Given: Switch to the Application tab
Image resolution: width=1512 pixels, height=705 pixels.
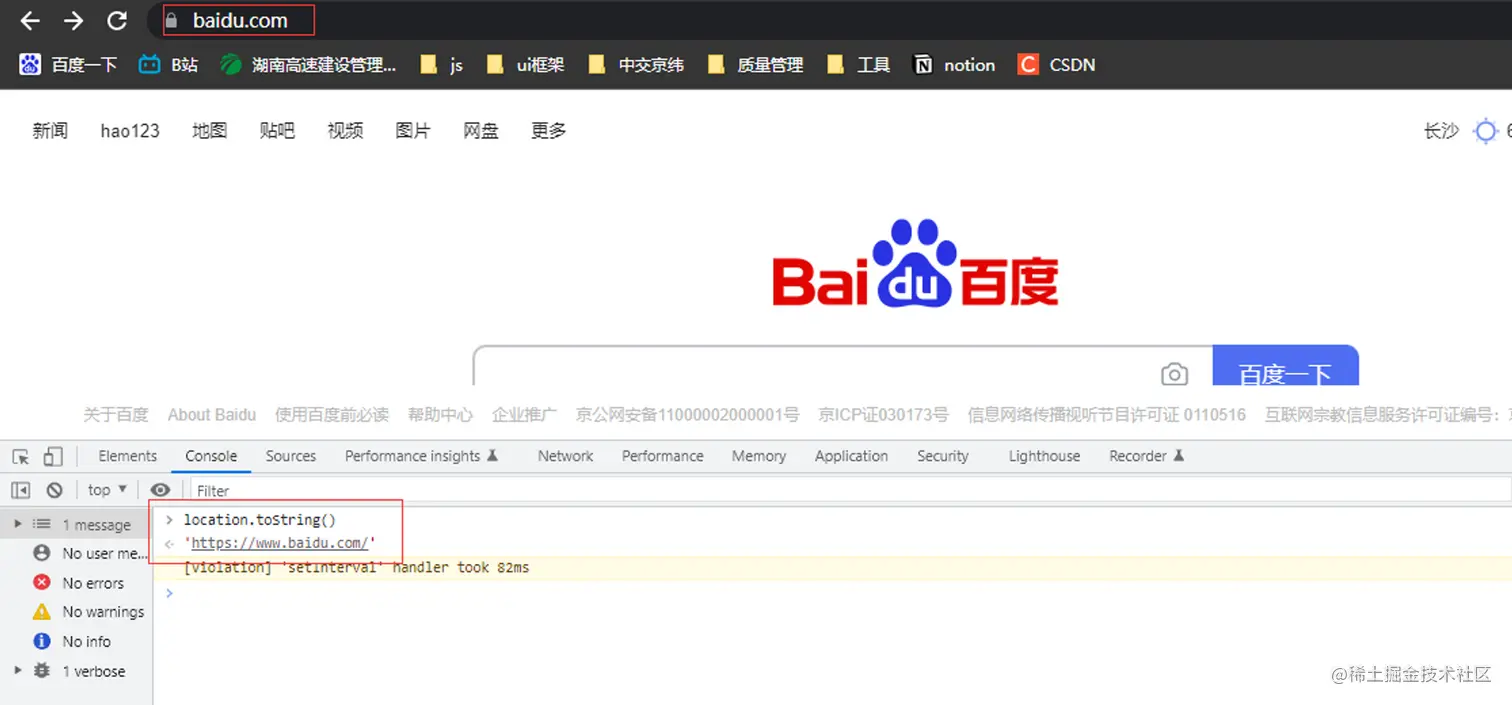Looking at the screenshot, I should (x=851, y=456).
